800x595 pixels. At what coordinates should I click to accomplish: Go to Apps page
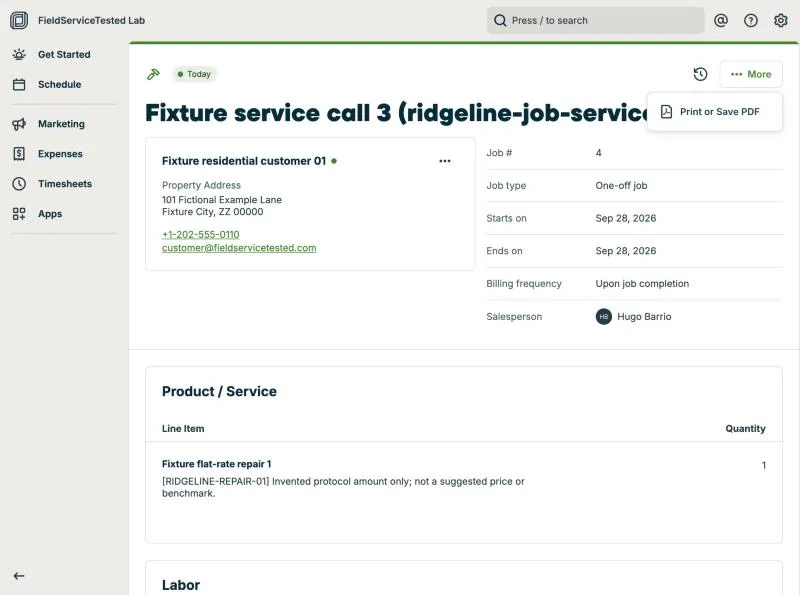pyautogui.click(x=50, y=214)
